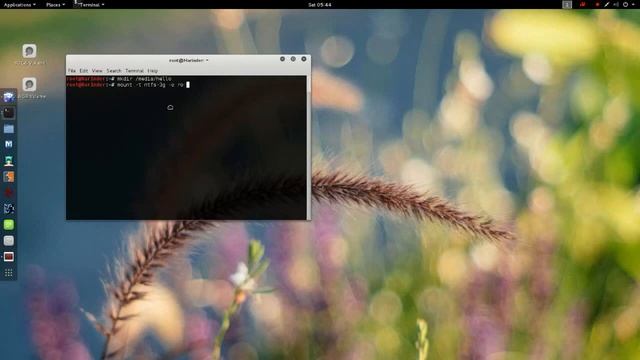Viewport: 640px width, 360px height.
Task: Click the Sat 05:44 clock
Action: (320, 4)
